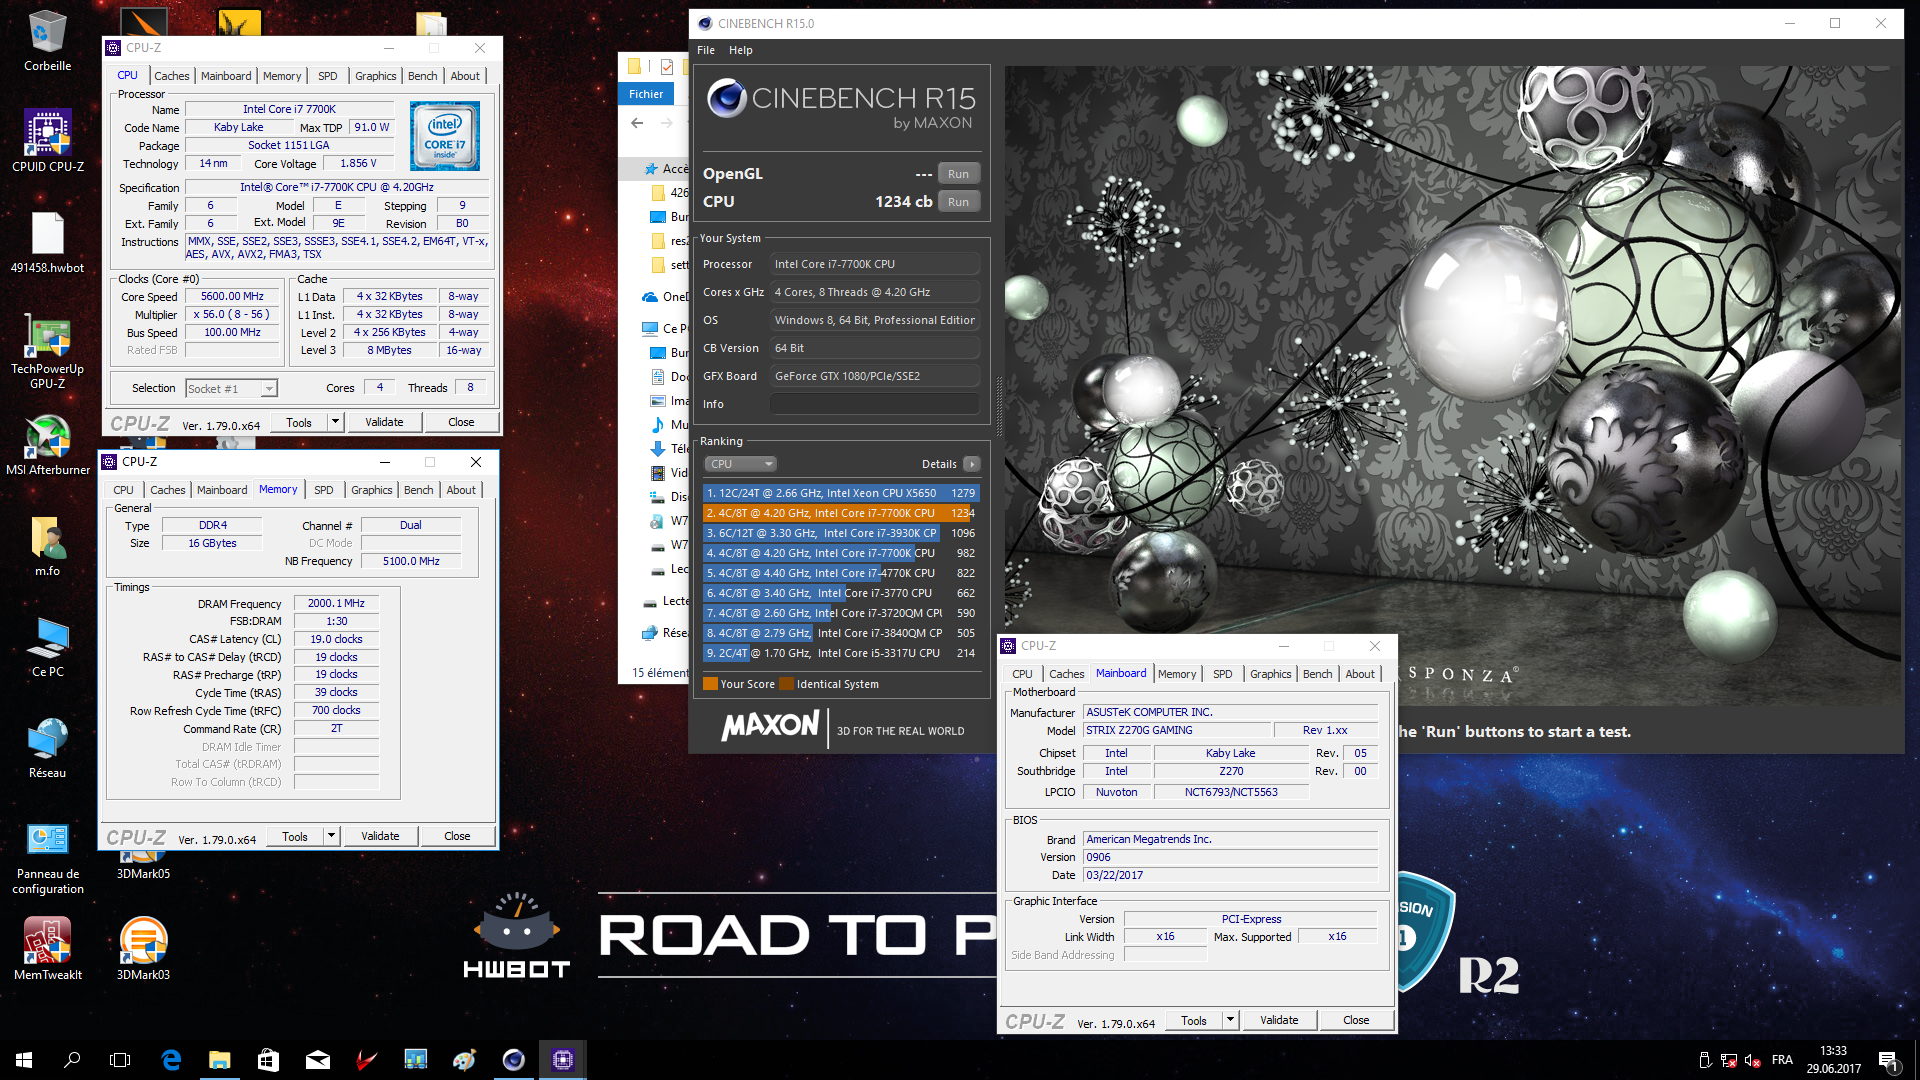Click Validate in Mainboard CPU-Z window

(x=1279, y=1020)
